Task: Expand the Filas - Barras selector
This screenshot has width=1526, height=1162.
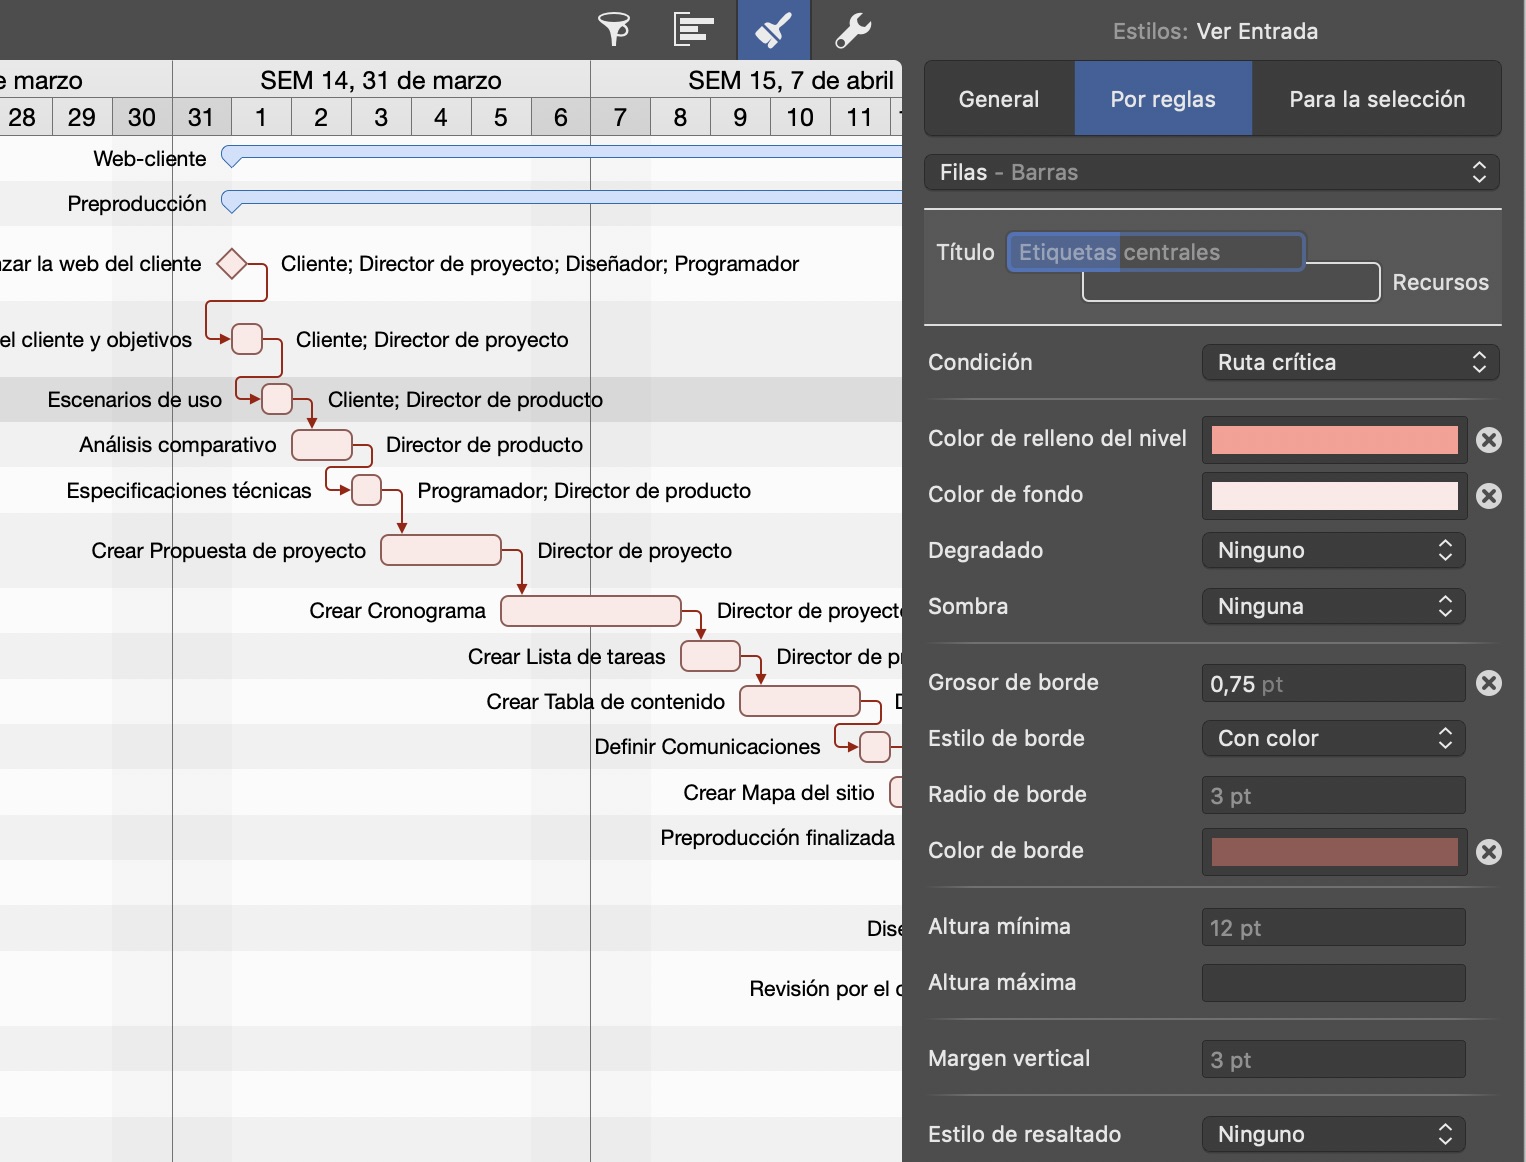Action: point(1211,172)
